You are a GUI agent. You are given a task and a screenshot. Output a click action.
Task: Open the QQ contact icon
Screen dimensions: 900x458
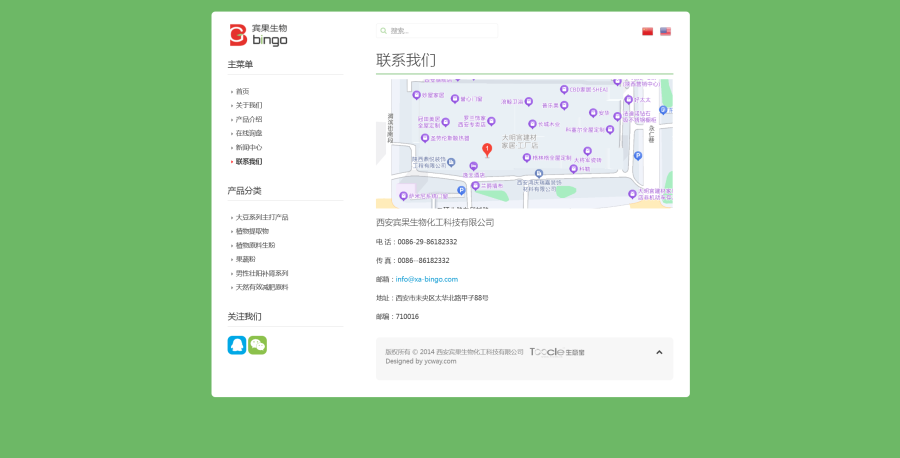[236, 345]
